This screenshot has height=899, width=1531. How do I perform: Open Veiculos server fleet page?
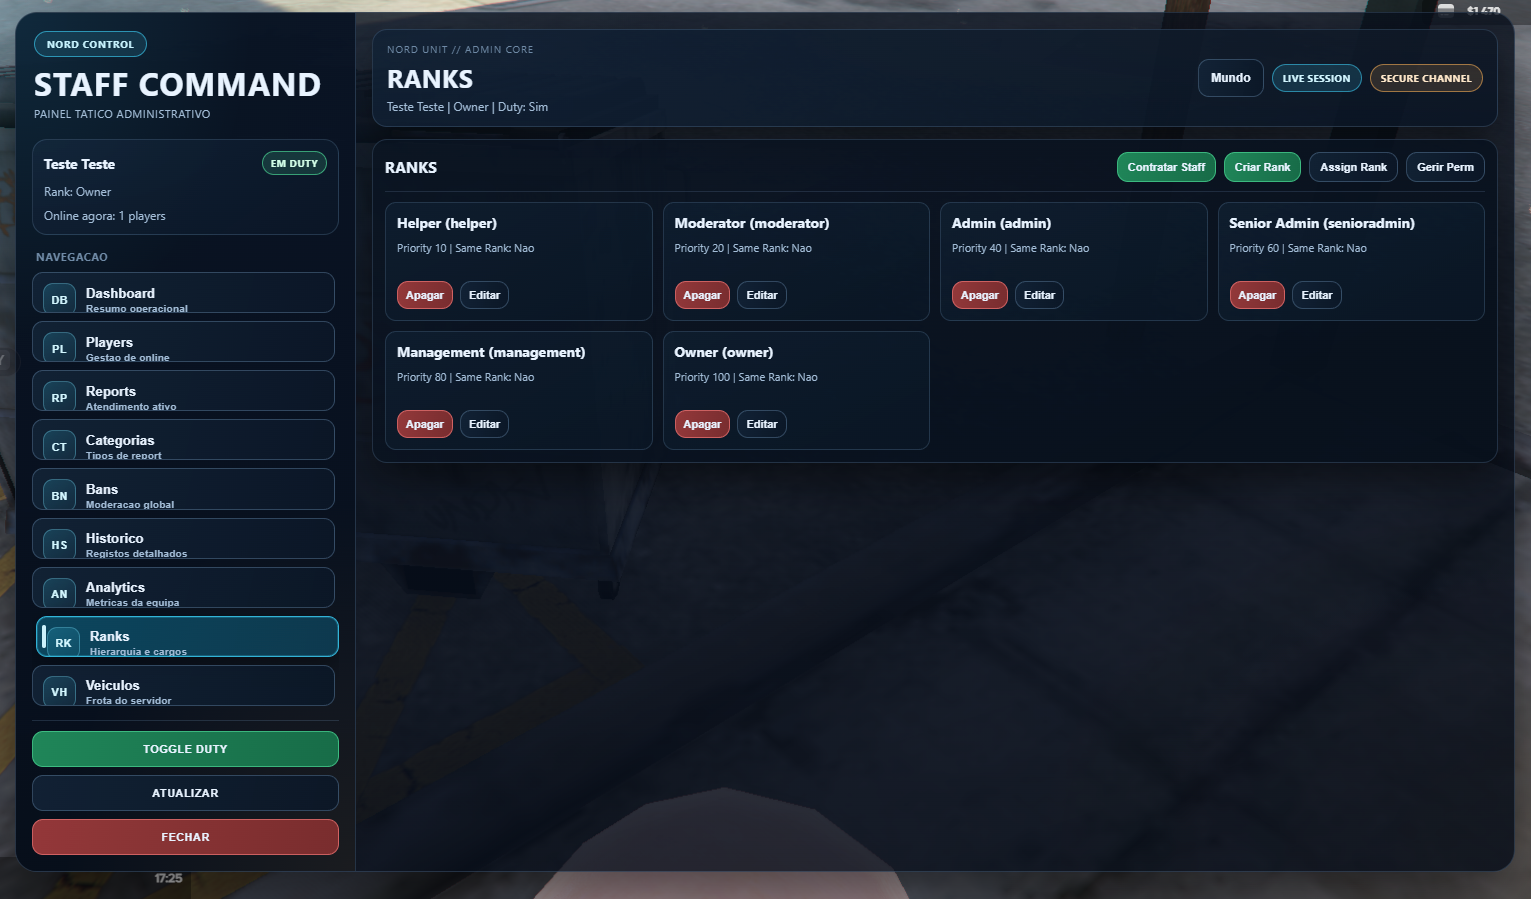pyautogui.click(x=183, y=686)
